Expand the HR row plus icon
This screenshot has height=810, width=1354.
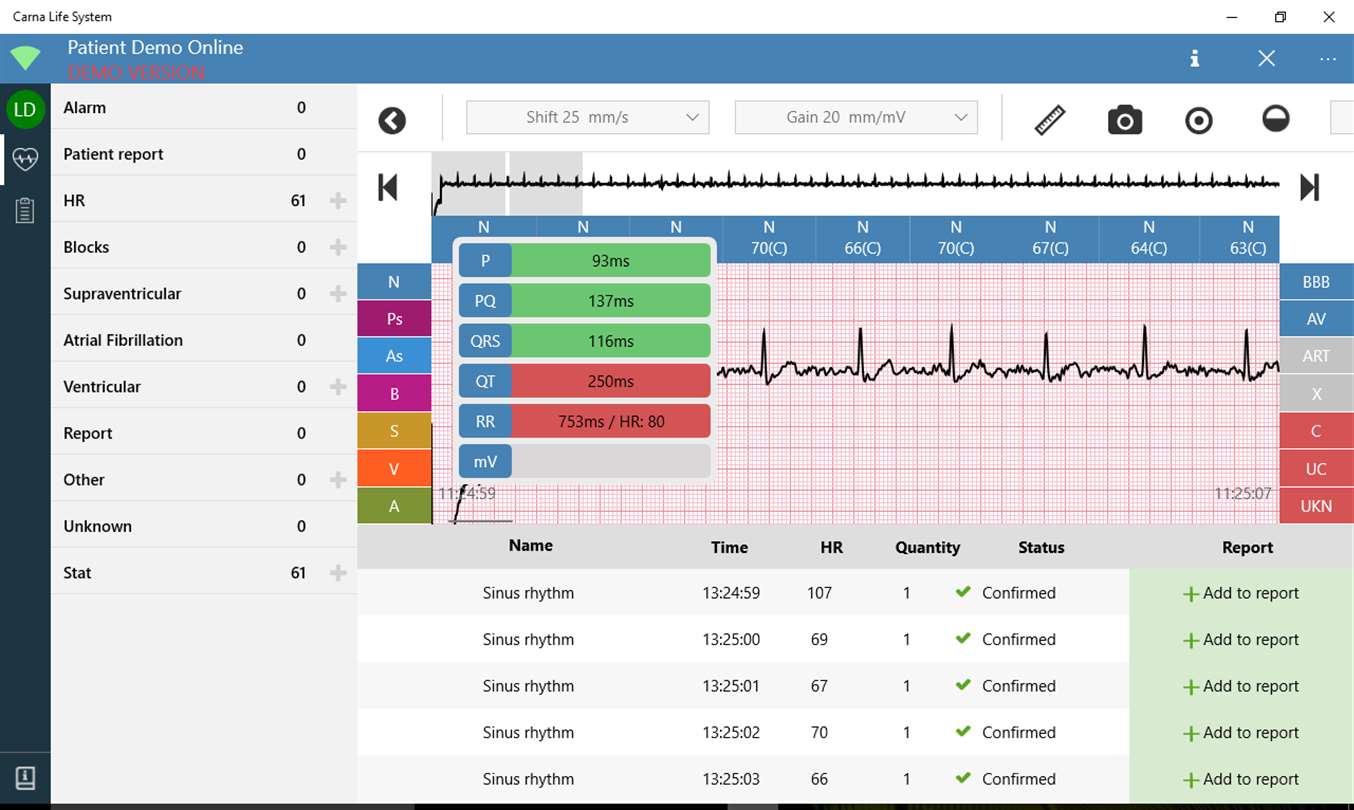click(x=338, y=201)
